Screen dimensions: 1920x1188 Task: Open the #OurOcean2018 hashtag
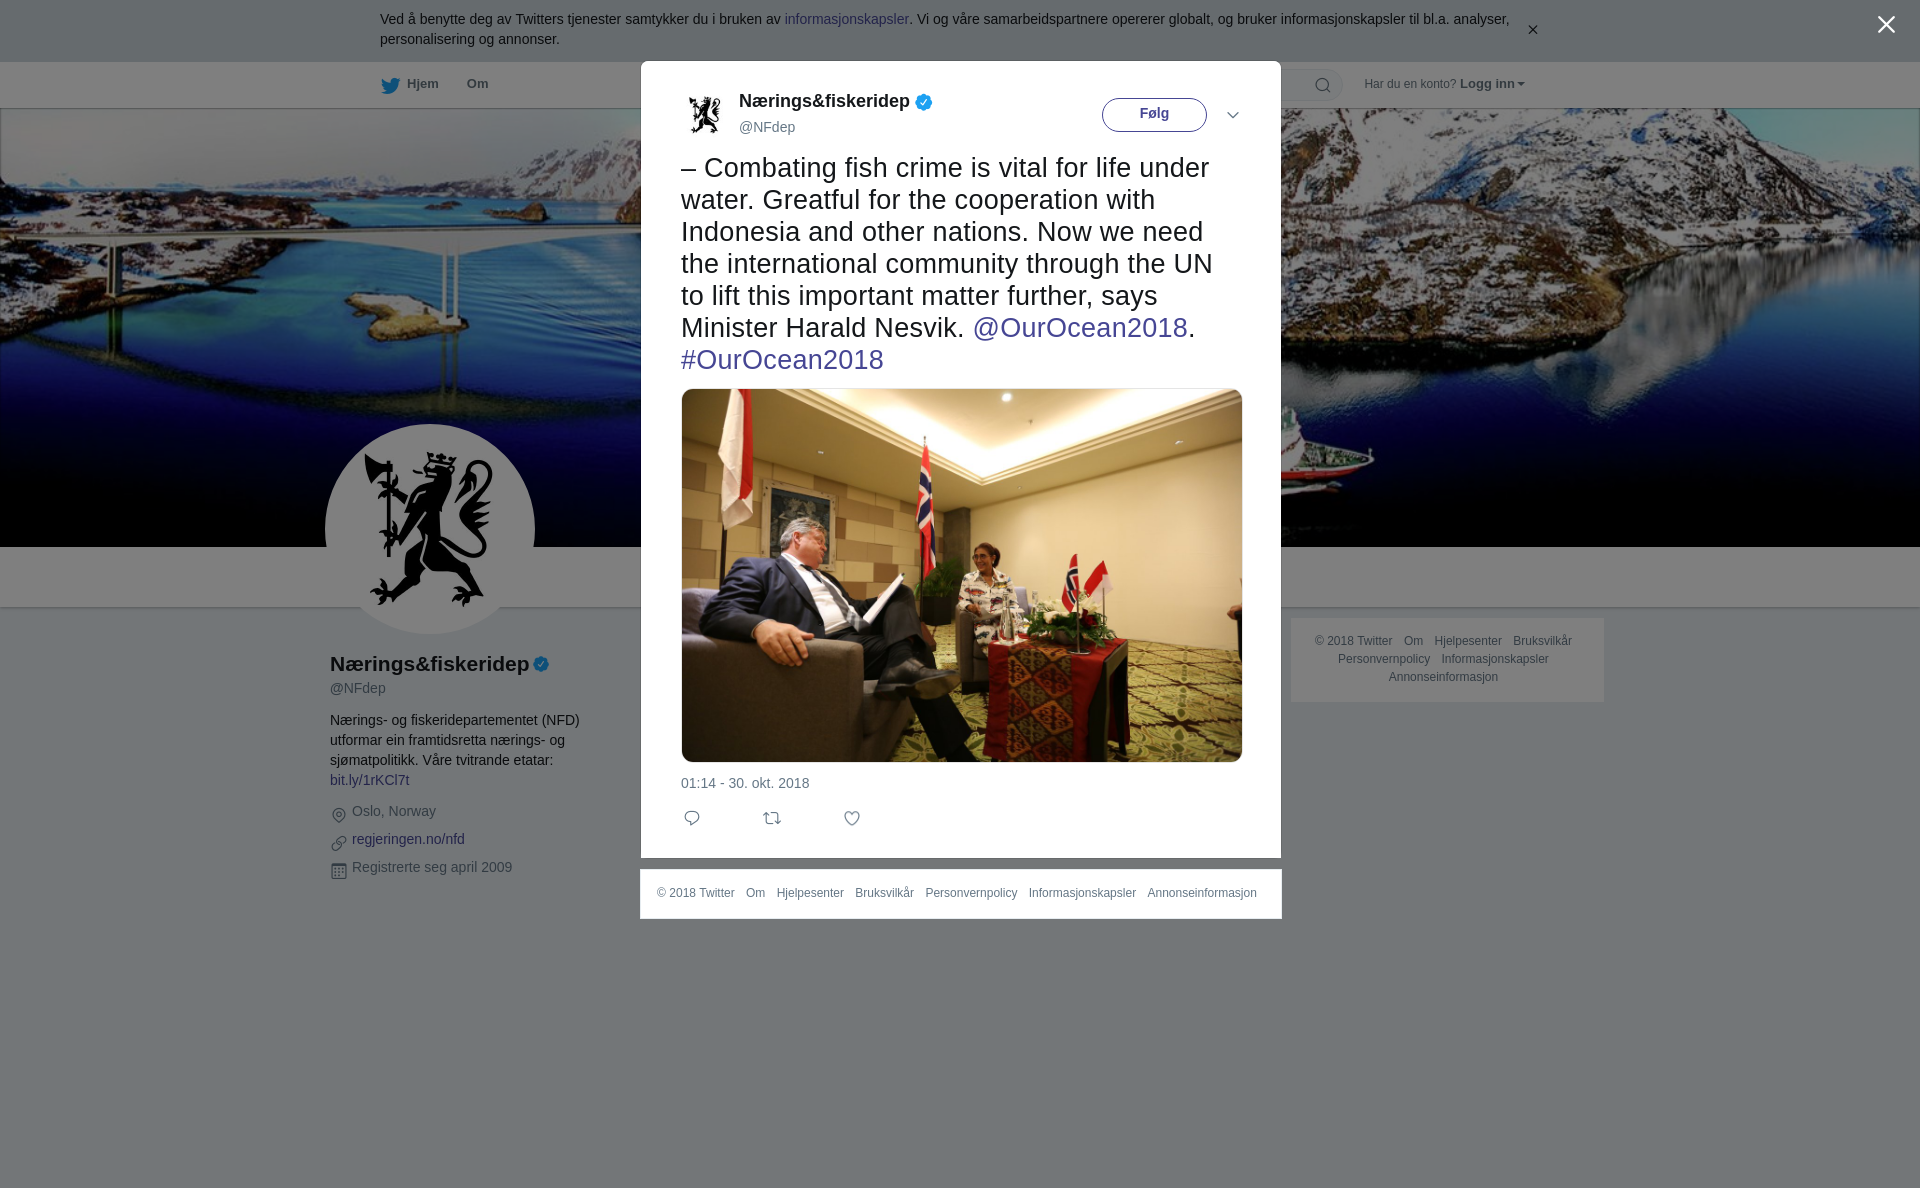[782, 360]
